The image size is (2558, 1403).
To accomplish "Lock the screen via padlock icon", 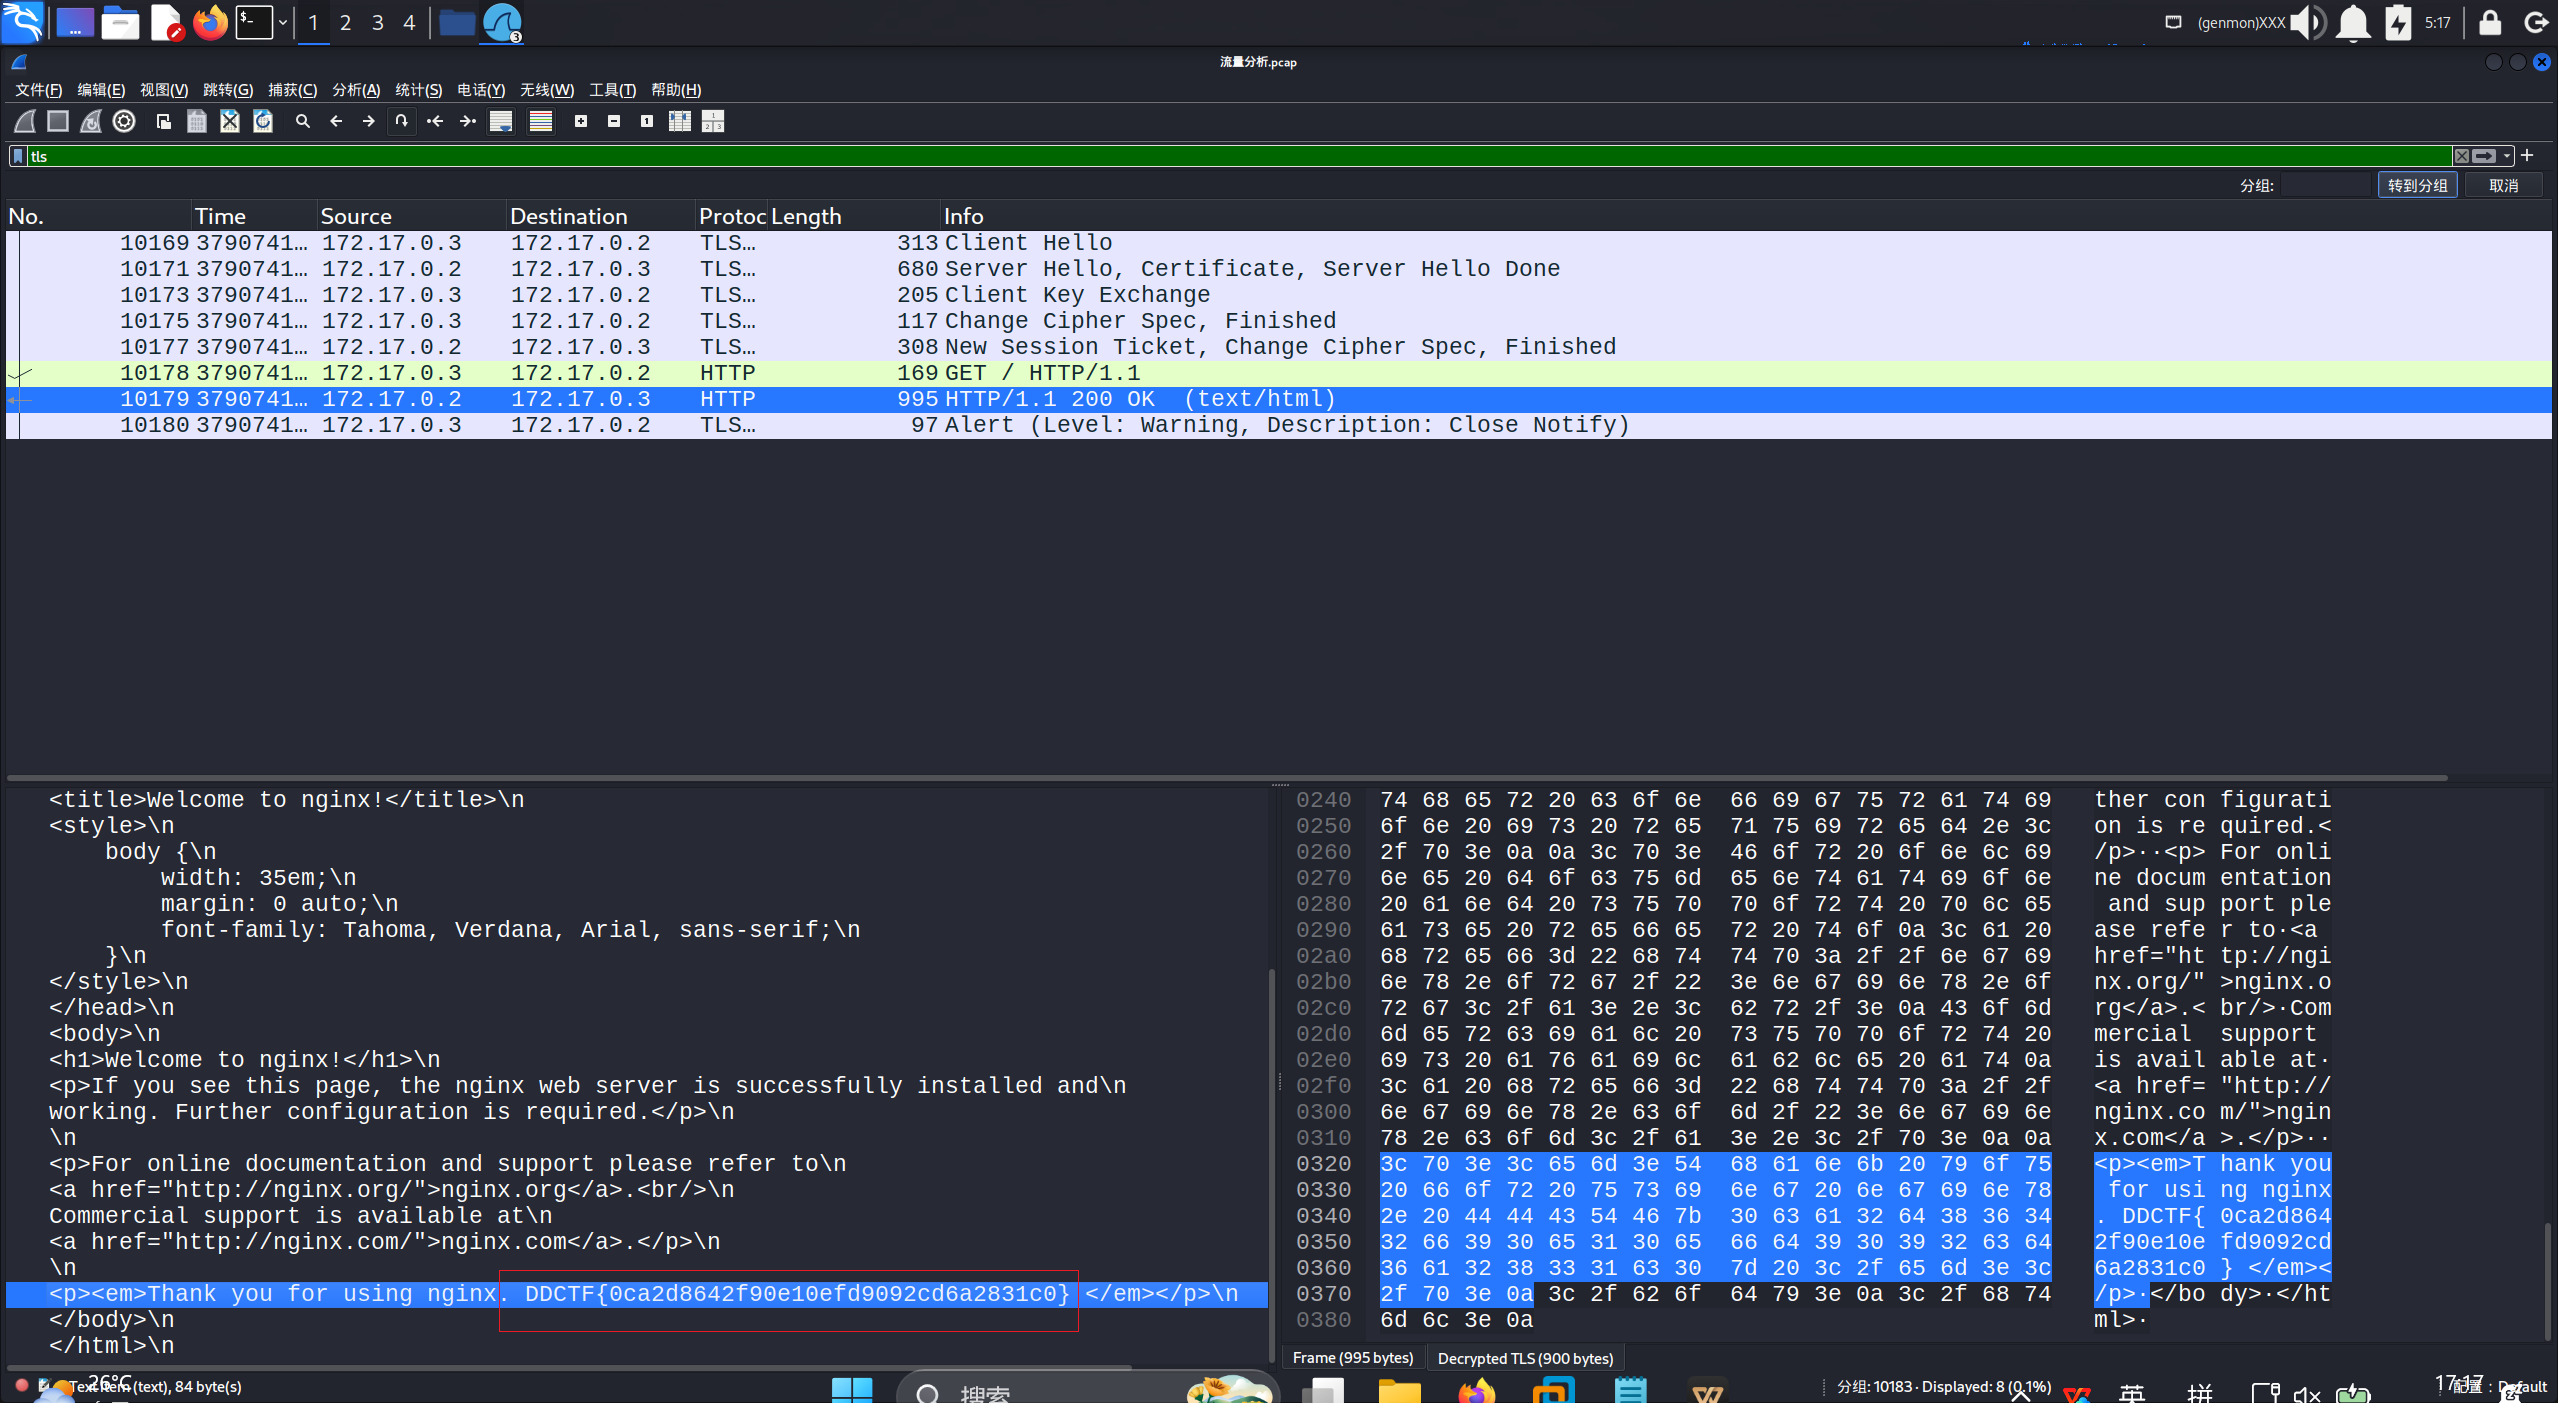I will coord(2489,22).
